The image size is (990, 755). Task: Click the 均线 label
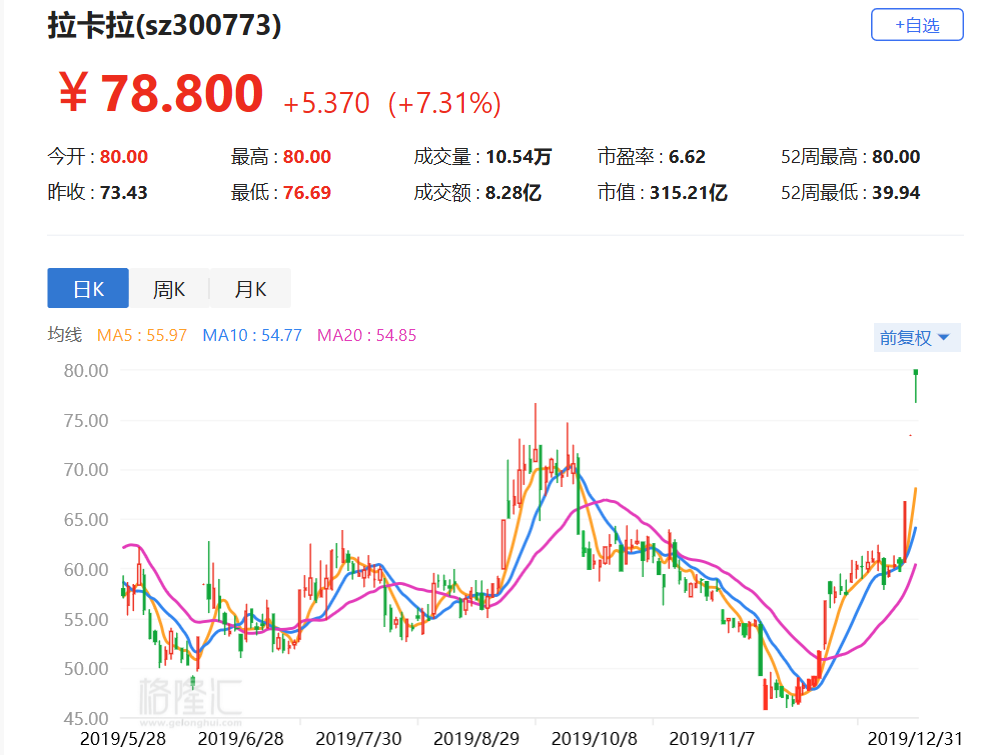click(x=64, y=335)
